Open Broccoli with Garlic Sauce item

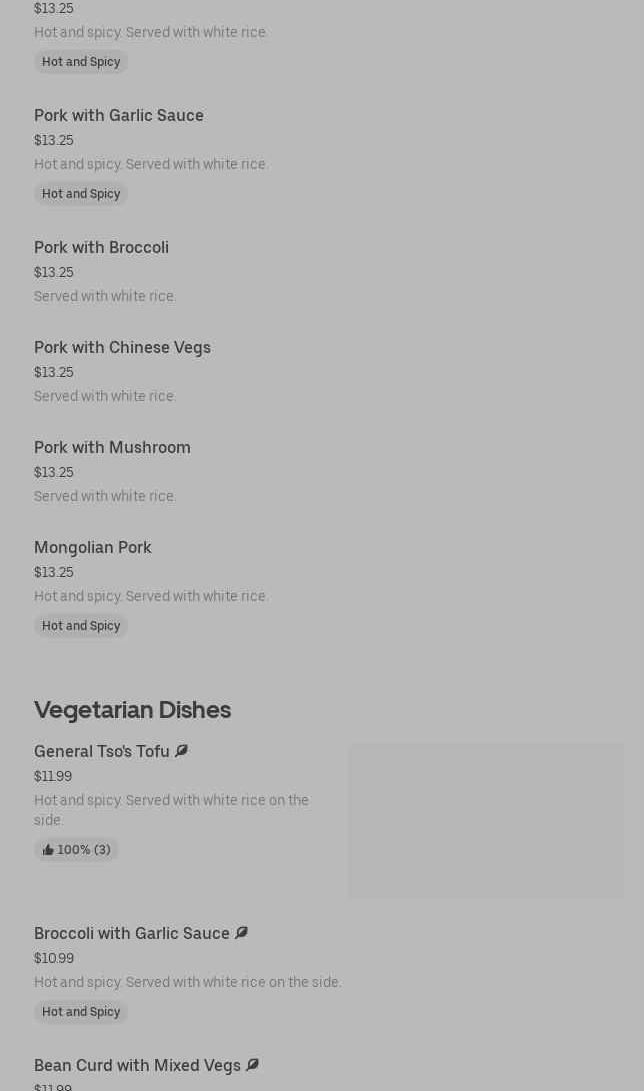click(132, 934)
